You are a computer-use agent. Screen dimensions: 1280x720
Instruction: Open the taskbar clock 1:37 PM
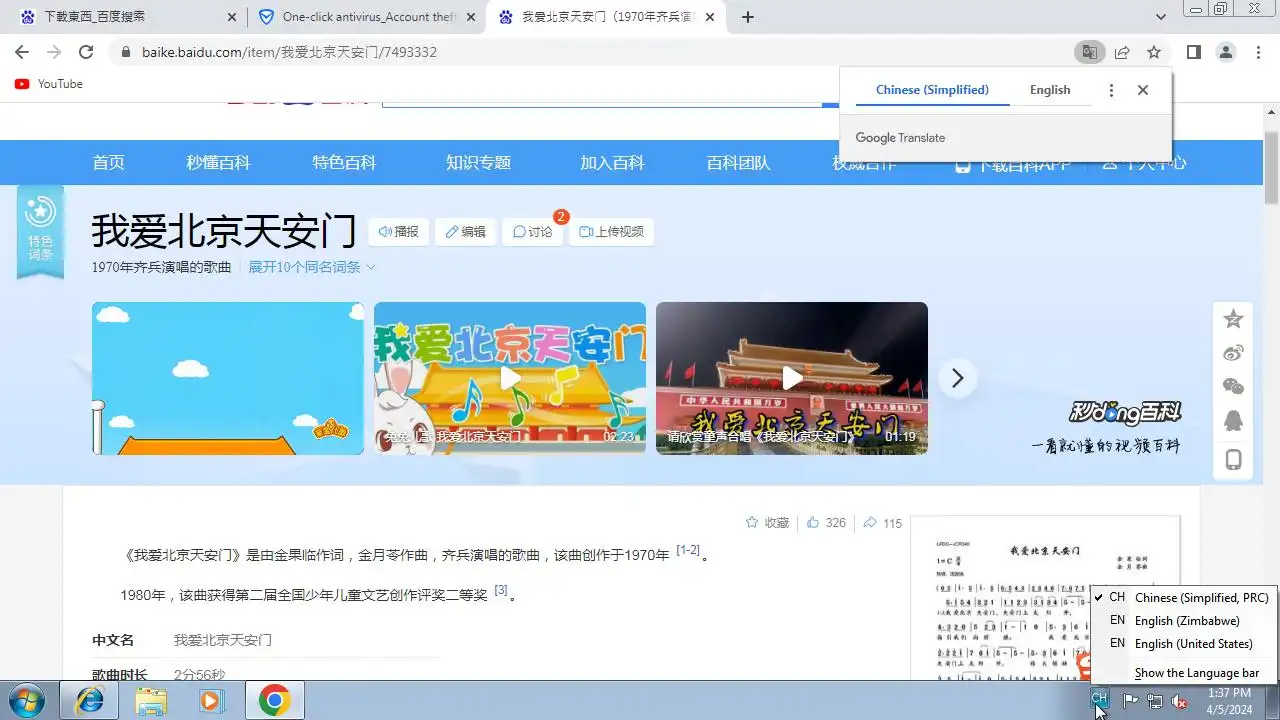[x=1229, y=701]
